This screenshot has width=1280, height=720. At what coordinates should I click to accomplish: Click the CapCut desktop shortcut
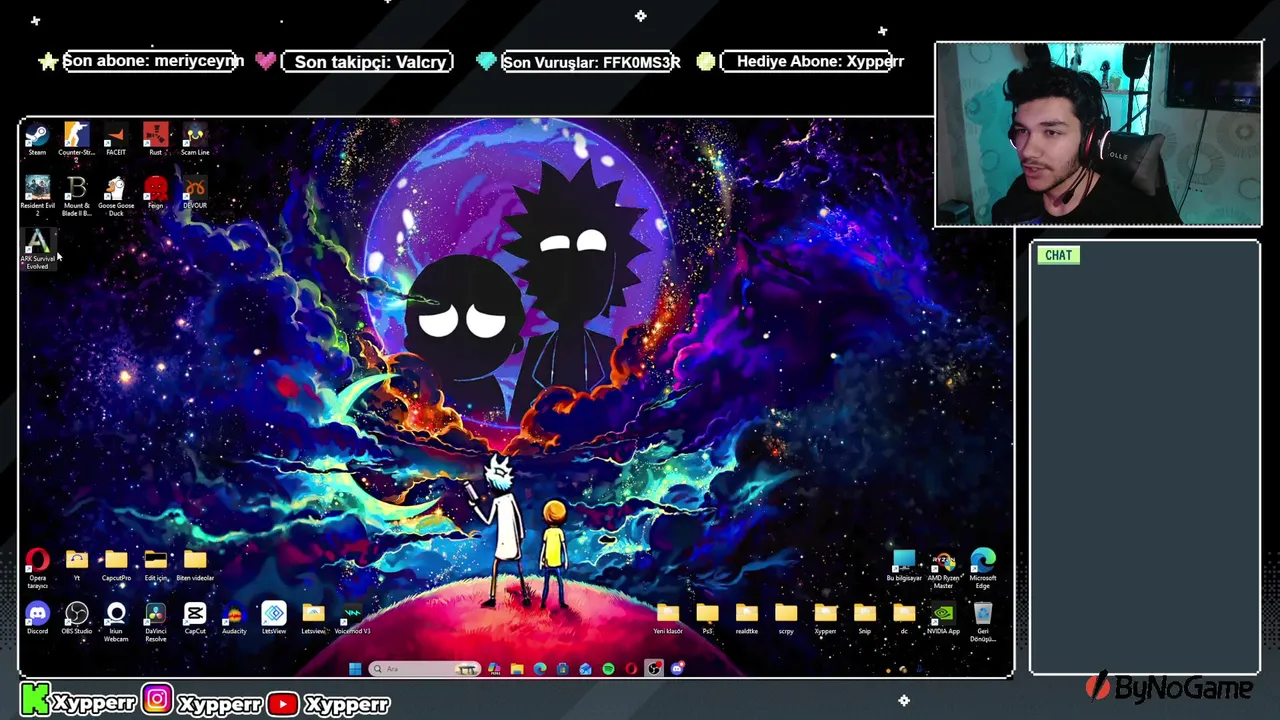[x=195, y=619]
